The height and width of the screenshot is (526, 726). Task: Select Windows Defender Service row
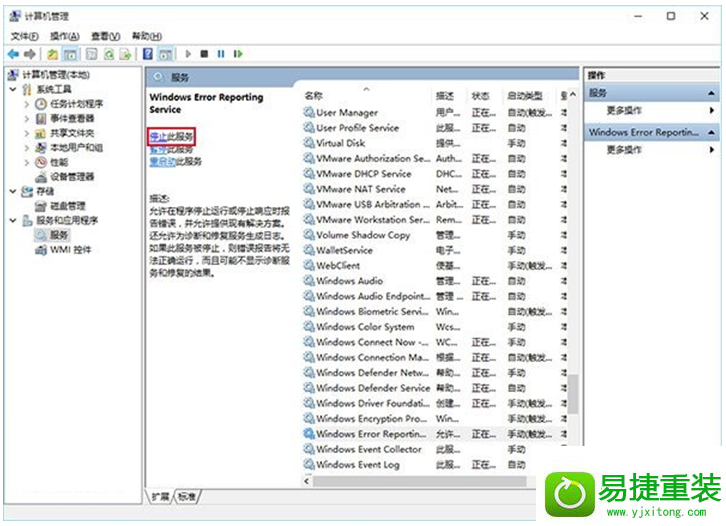pos(434,388)
